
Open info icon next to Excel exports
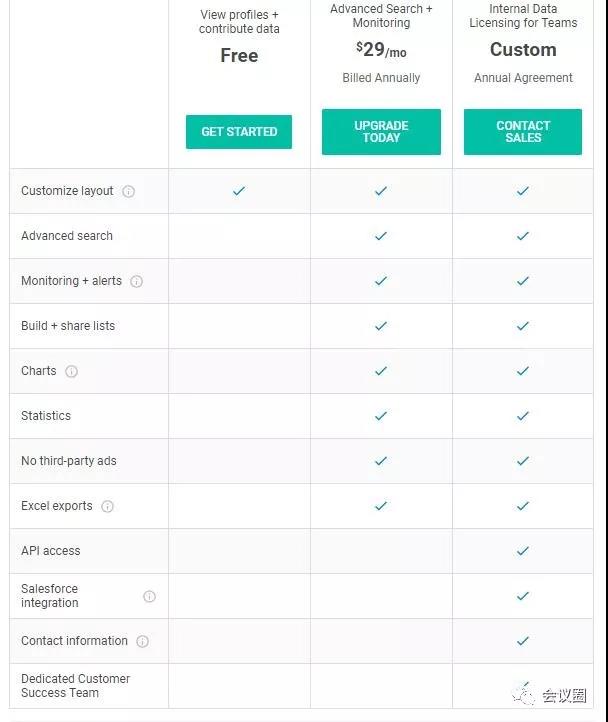pos(107,507)
